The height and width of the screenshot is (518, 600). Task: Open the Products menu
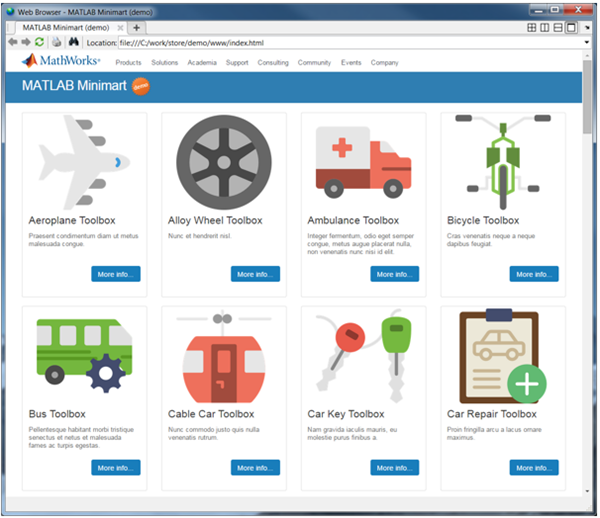point(128,63)
